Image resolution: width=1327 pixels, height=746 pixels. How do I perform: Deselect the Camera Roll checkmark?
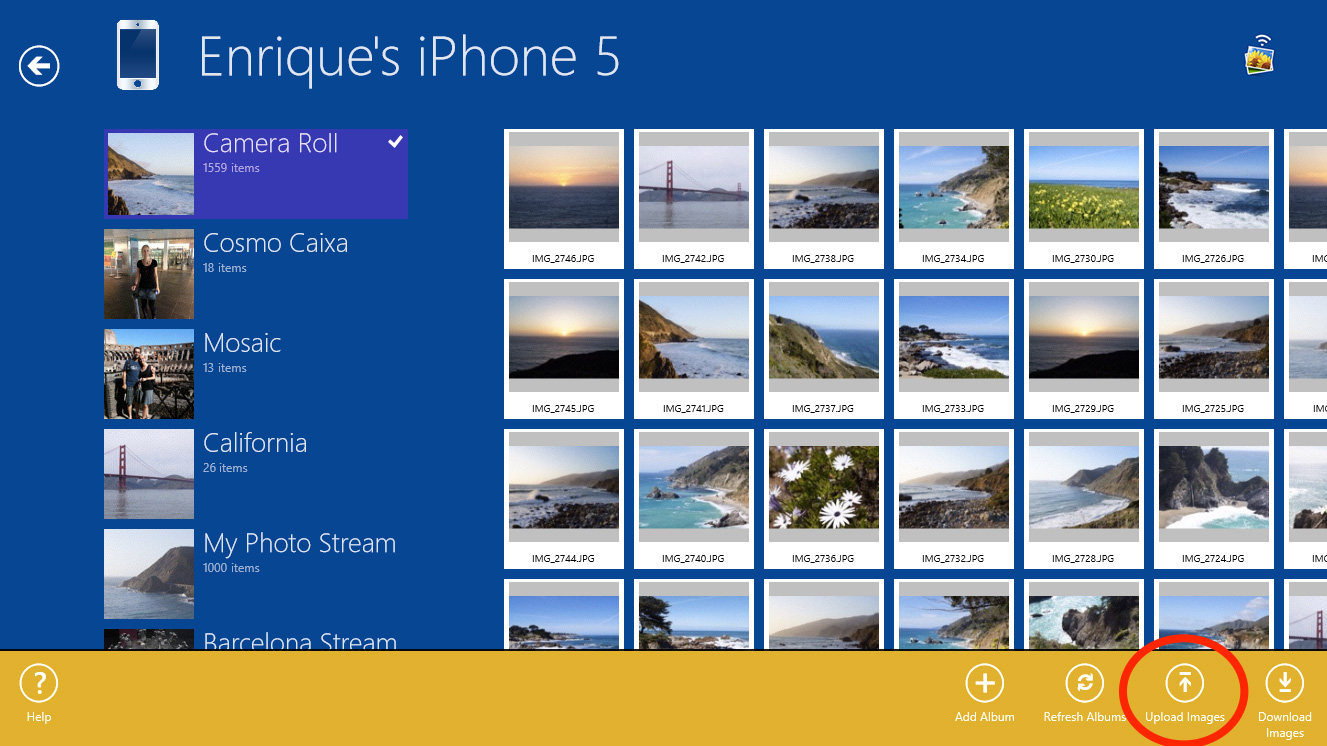coord(395,142)
